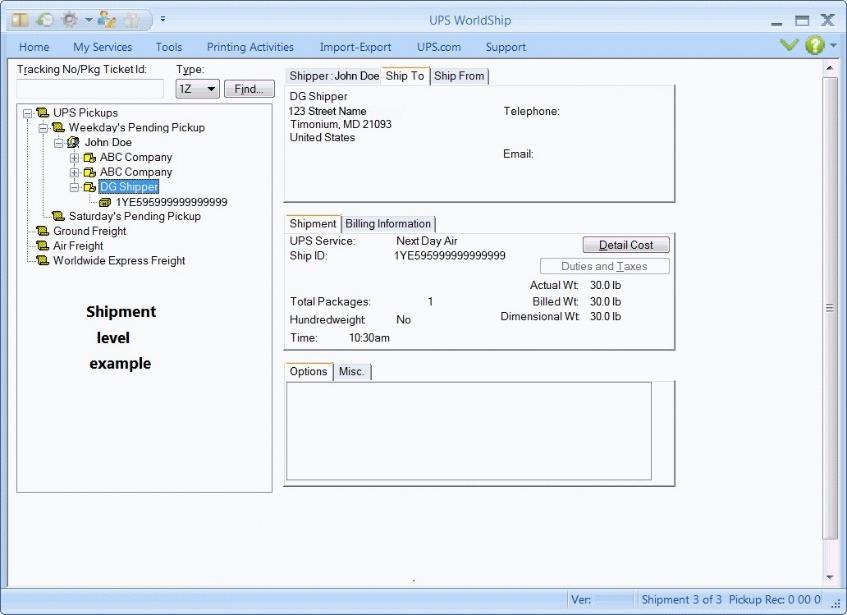This screenshot has height=615, width=847.
Task: Click Pickup Rec: 0 00 0 in status bar
Action: 775,599
